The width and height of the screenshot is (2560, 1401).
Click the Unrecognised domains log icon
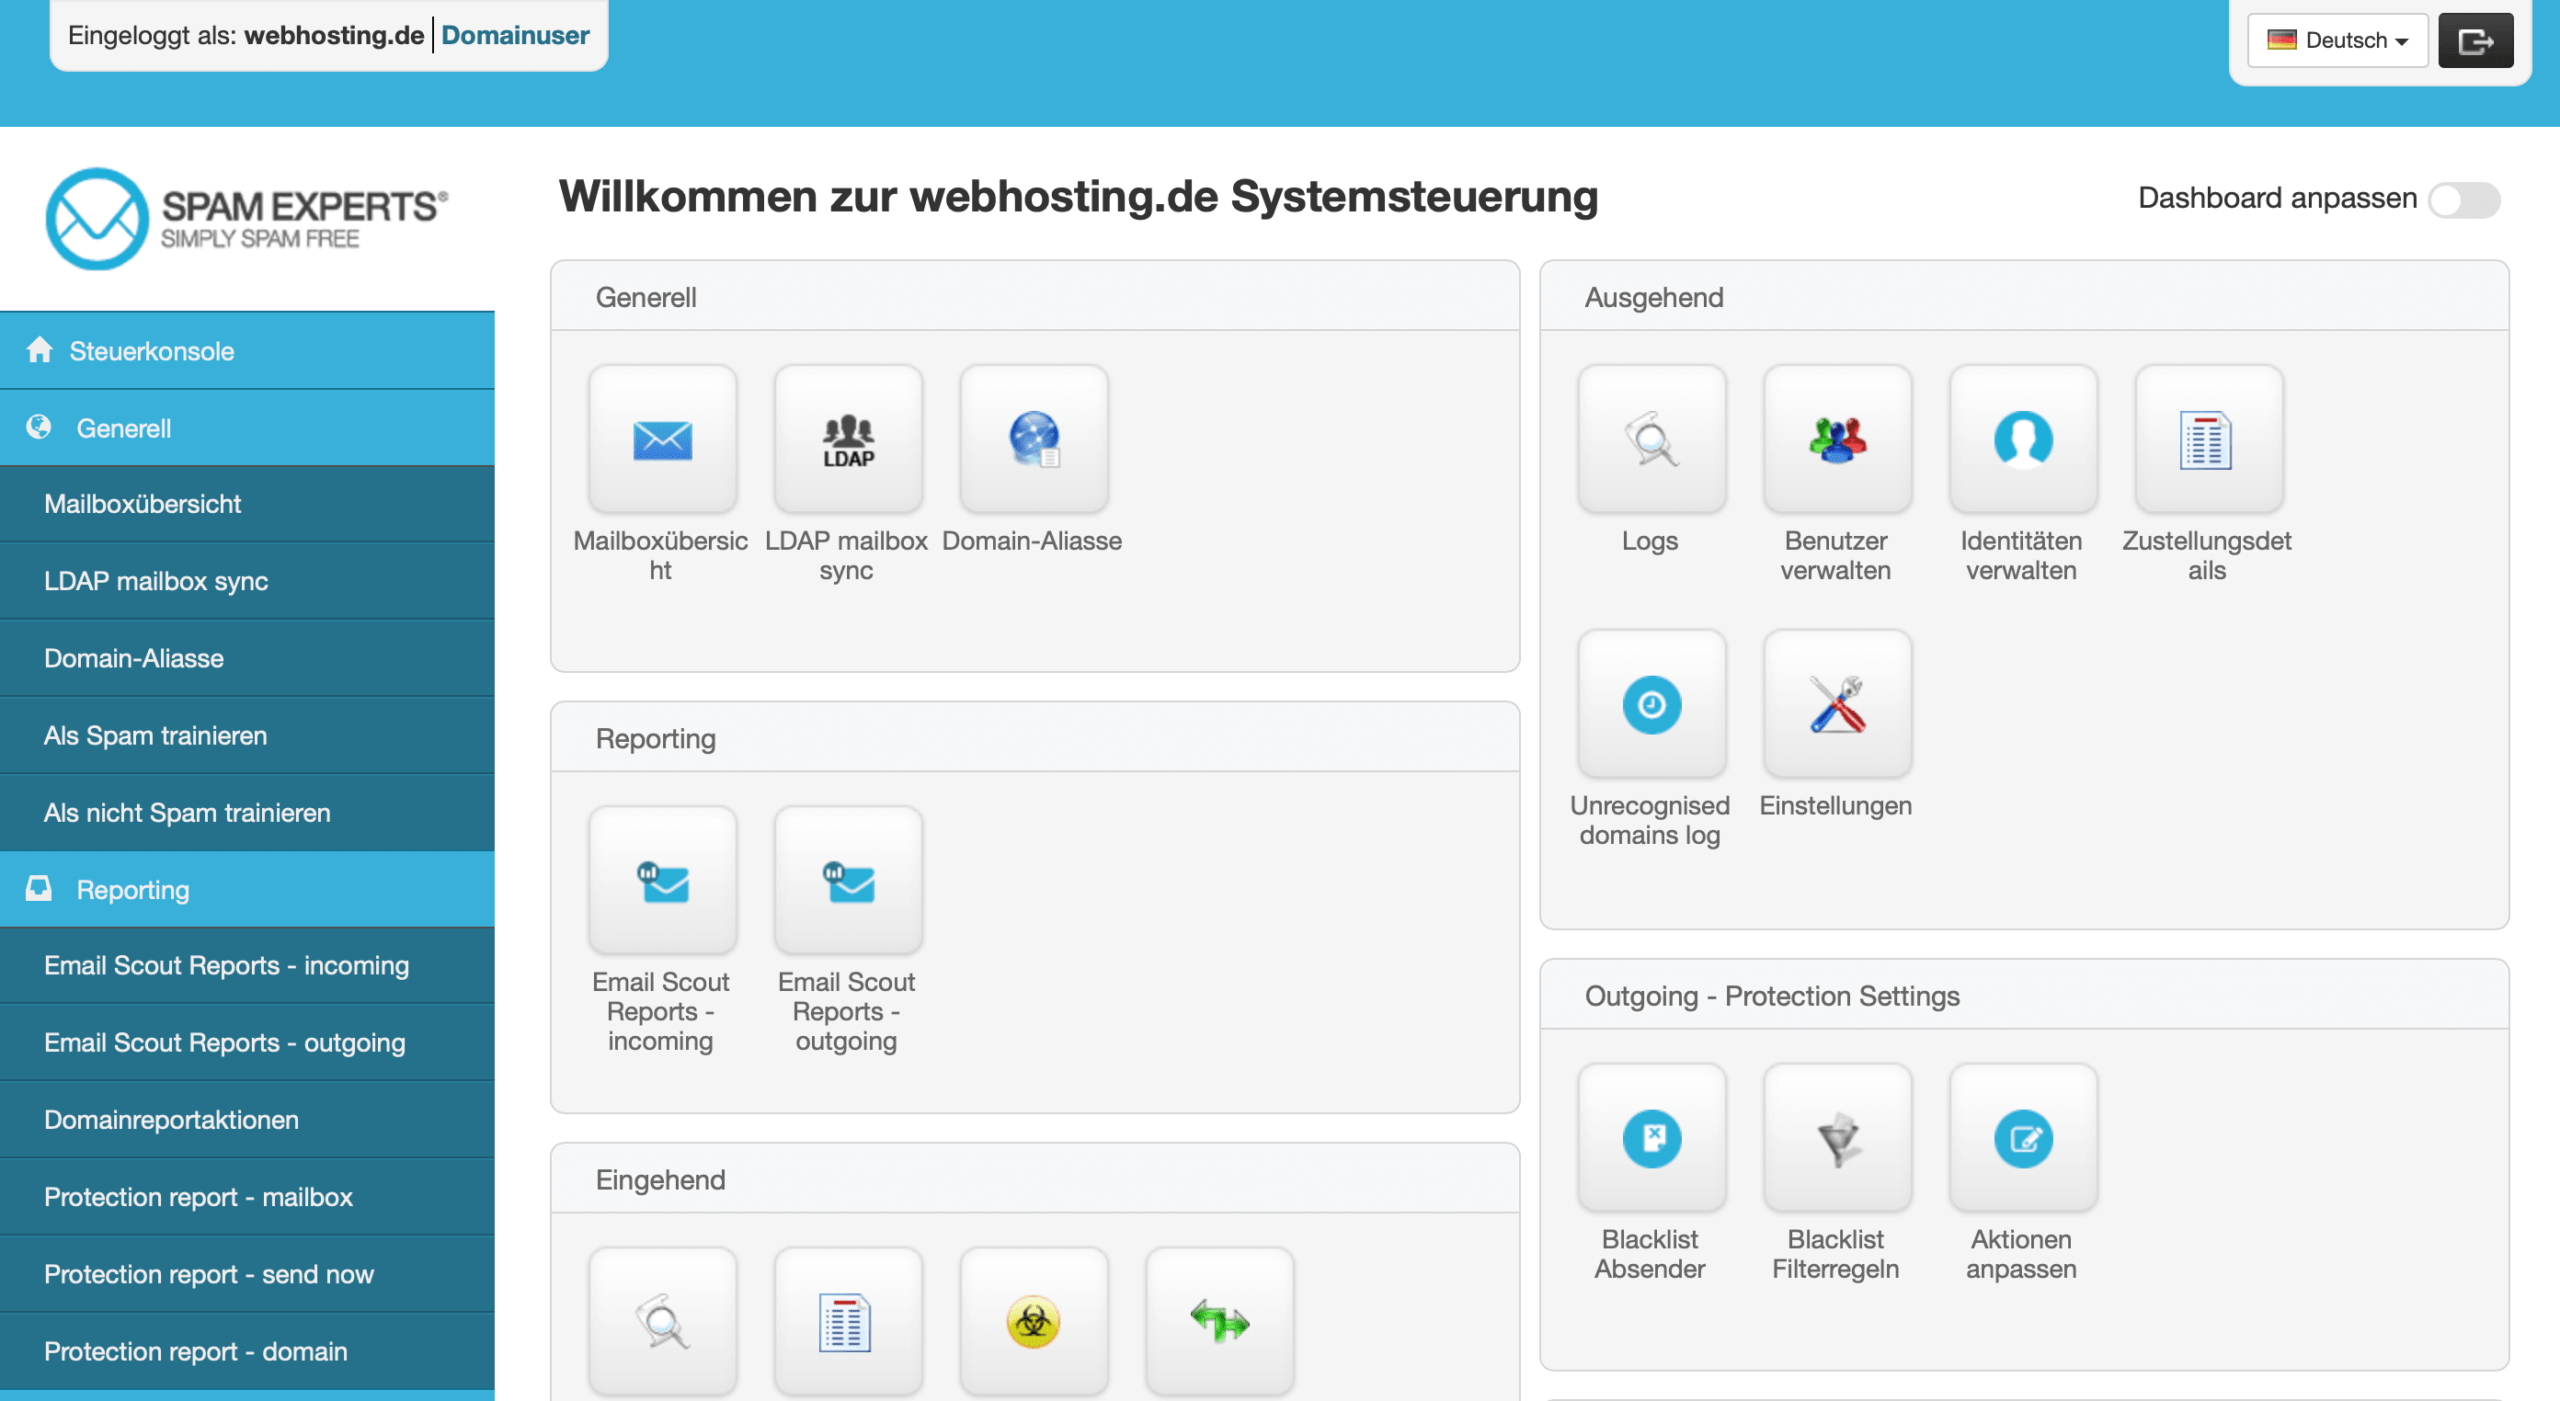[1651, 704]
